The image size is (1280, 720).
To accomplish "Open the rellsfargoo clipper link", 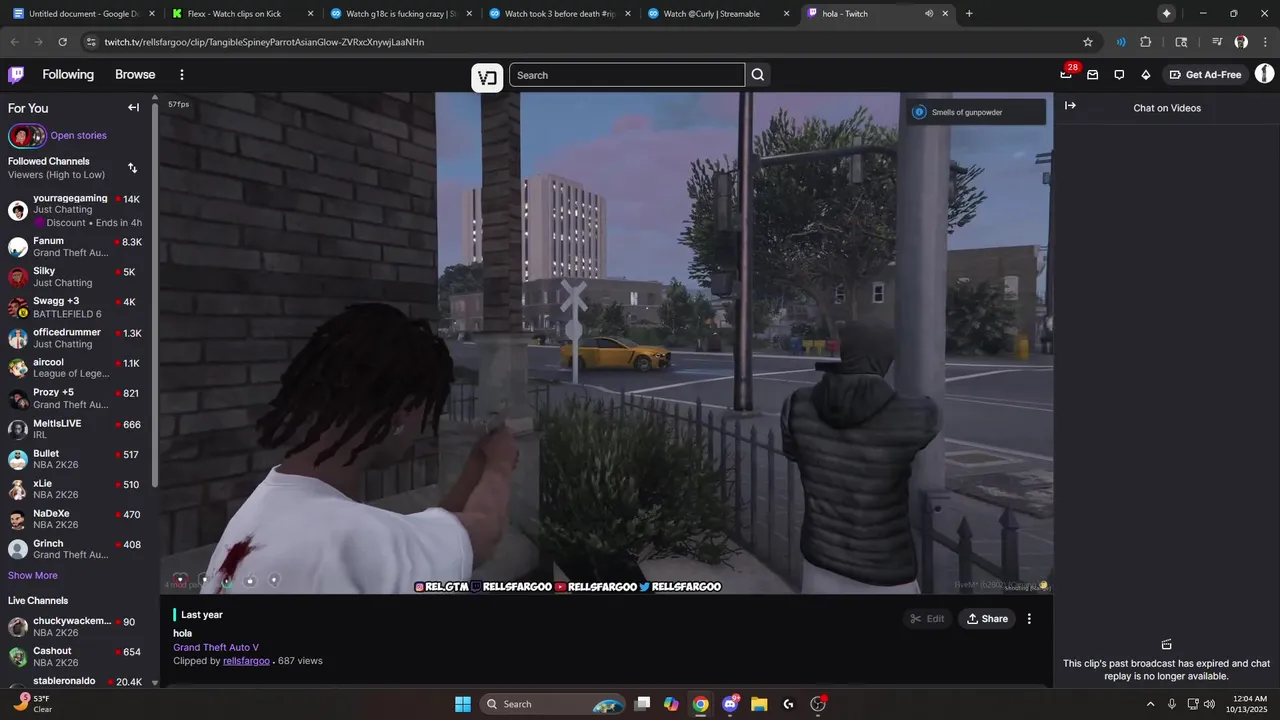I will click(x=246, y=661).
